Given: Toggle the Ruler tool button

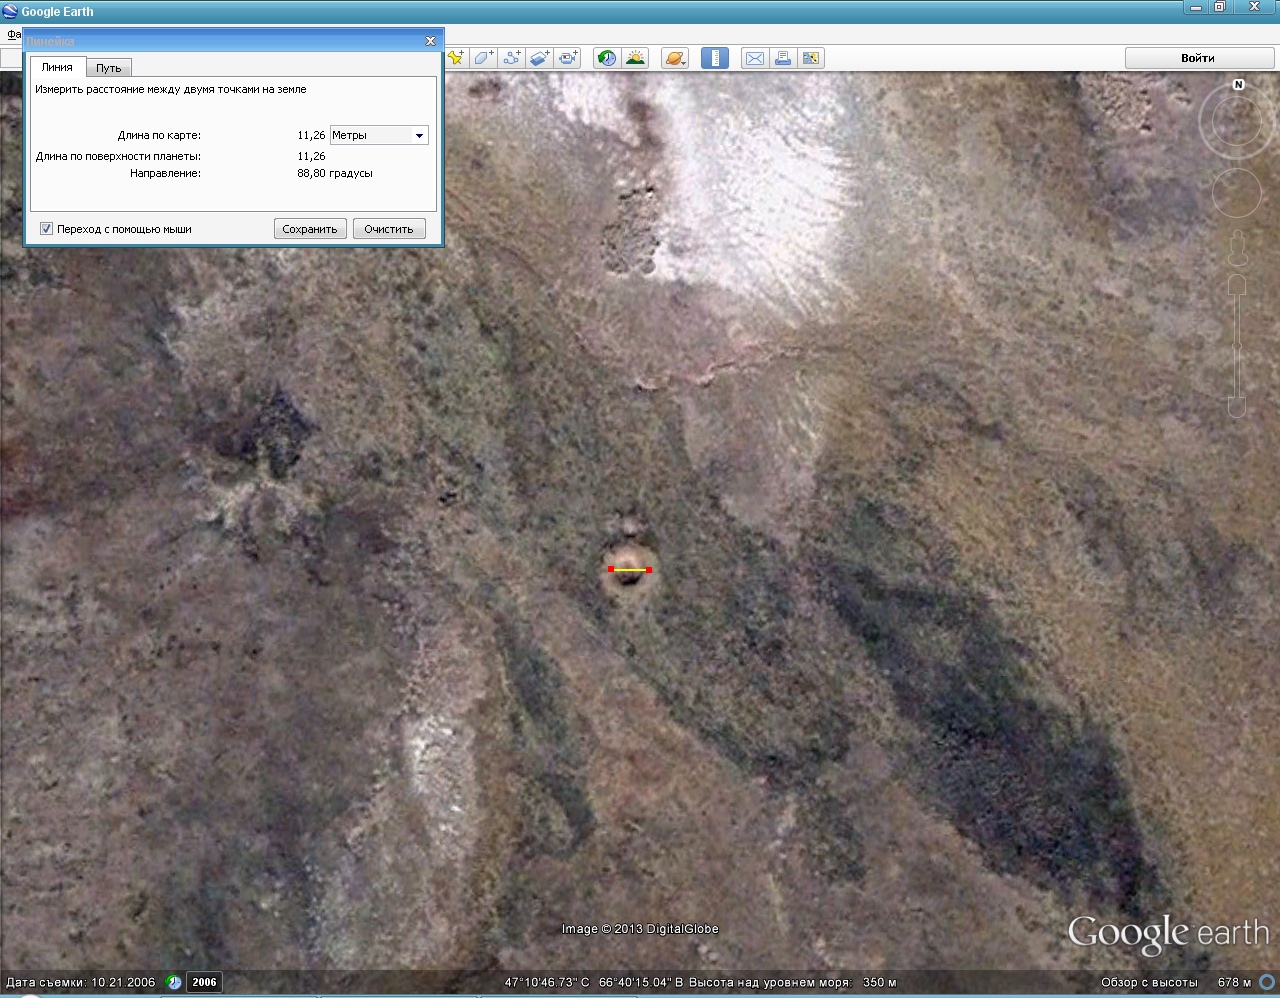Looking at the screenshot, I should click(714, 58).
